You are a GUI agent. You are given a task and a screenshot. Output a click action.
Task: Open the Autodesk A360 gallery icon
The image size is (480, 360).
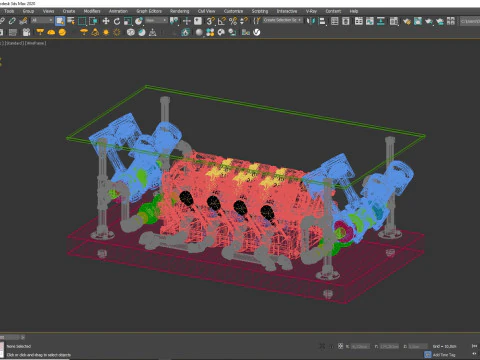[451, 21]
